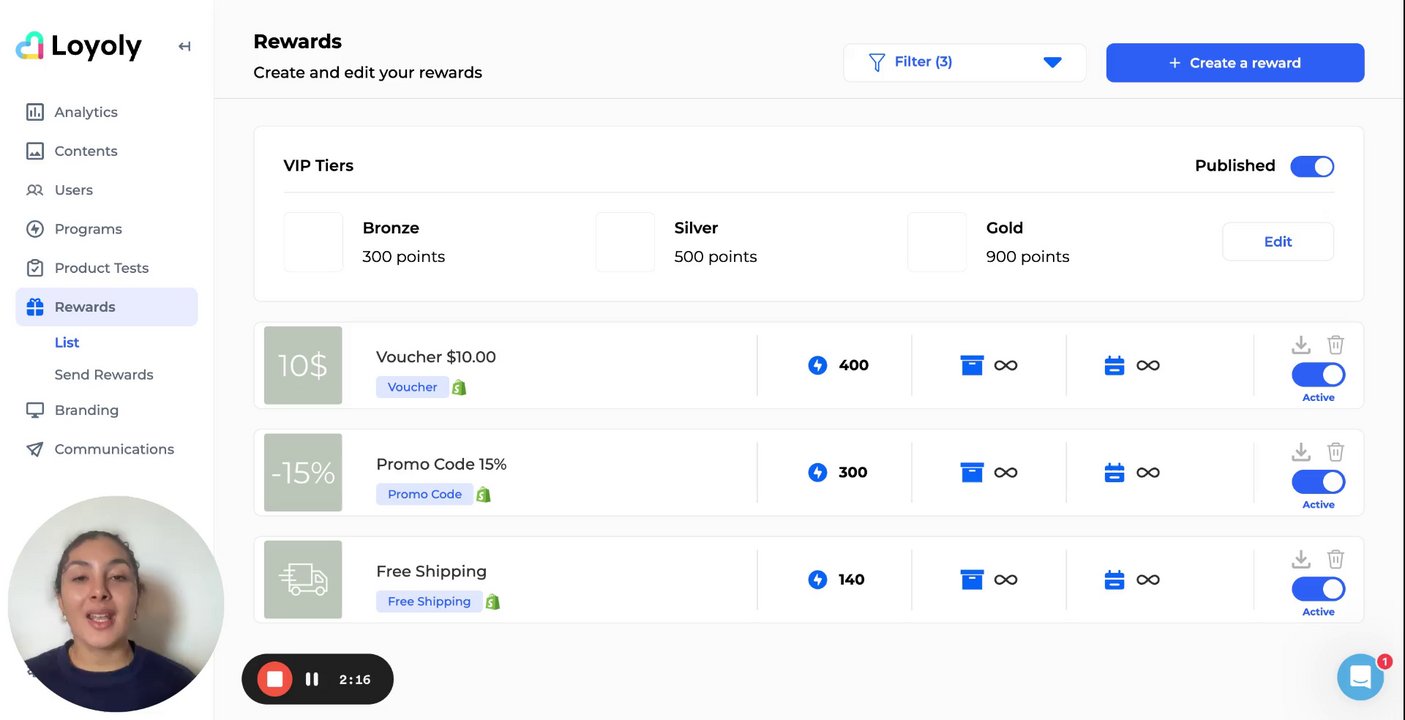Click the Create a reward button
Viewport: 1405px width, 720px height.
tap(1235, 63)
